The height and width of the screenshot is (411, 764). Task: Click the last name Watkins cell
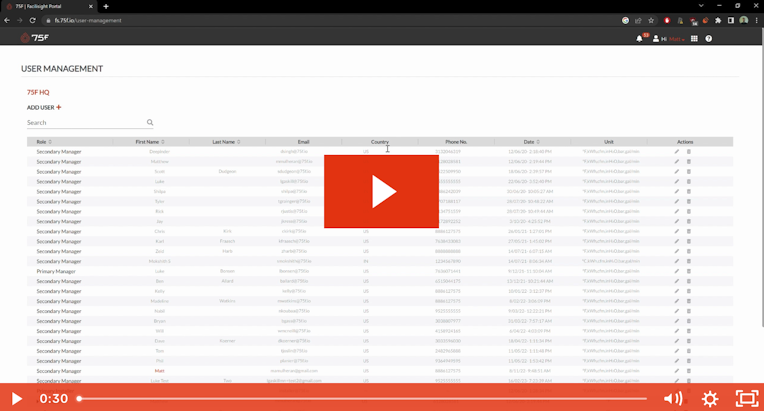[228, 301]
